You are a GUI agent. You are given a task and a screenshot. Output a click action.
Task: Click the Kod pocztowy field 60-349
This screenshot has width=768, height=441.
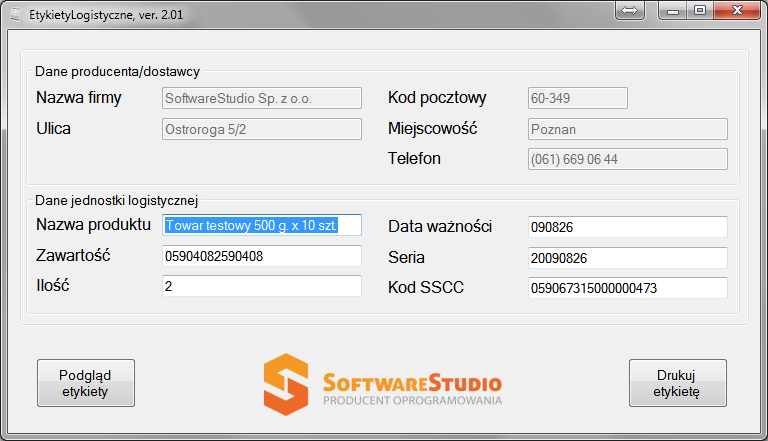[x=577, y=98]
